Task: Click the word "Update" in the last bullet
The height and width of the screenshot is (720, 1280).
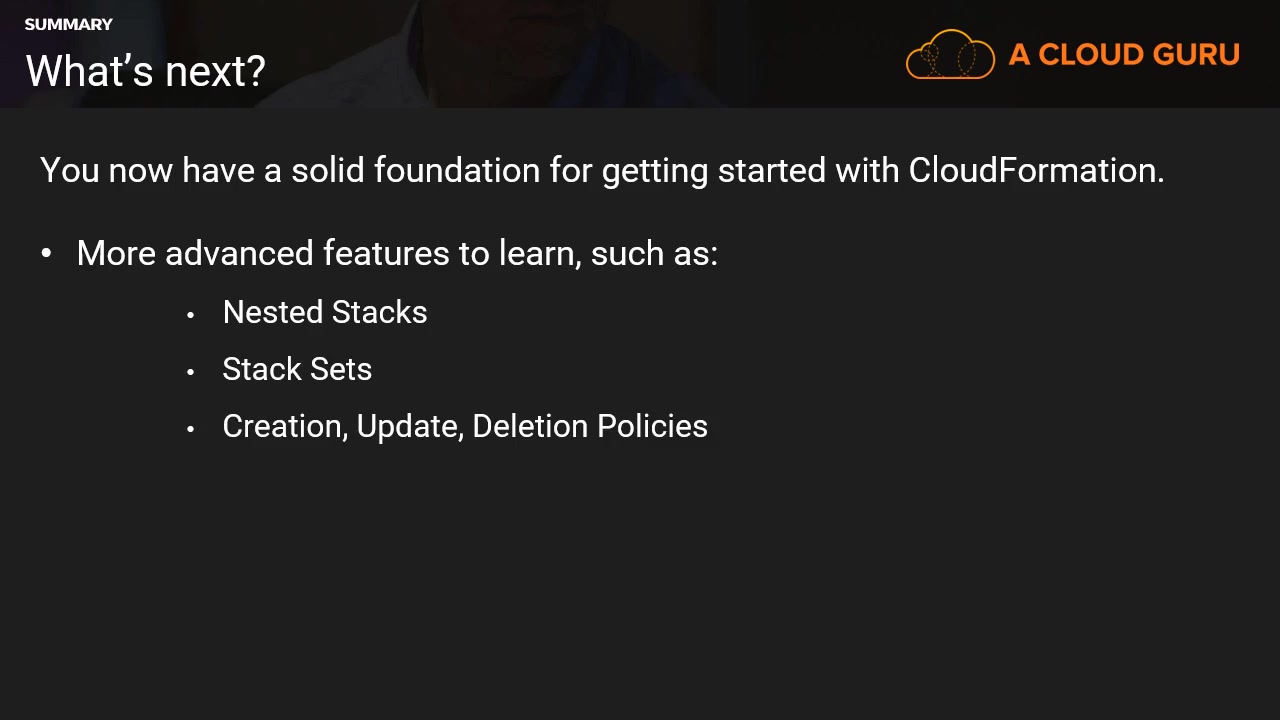Action: tap(409, 426)
